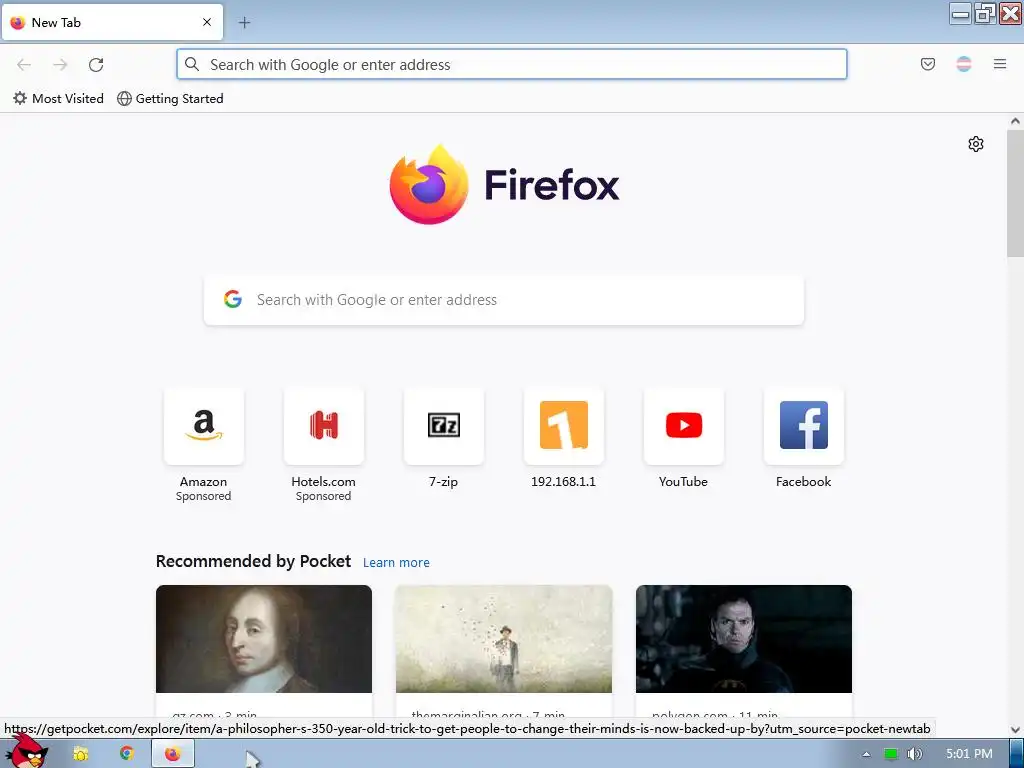Open Getting Started bookmark
The image size is (1024, 768).
(170, 99)
